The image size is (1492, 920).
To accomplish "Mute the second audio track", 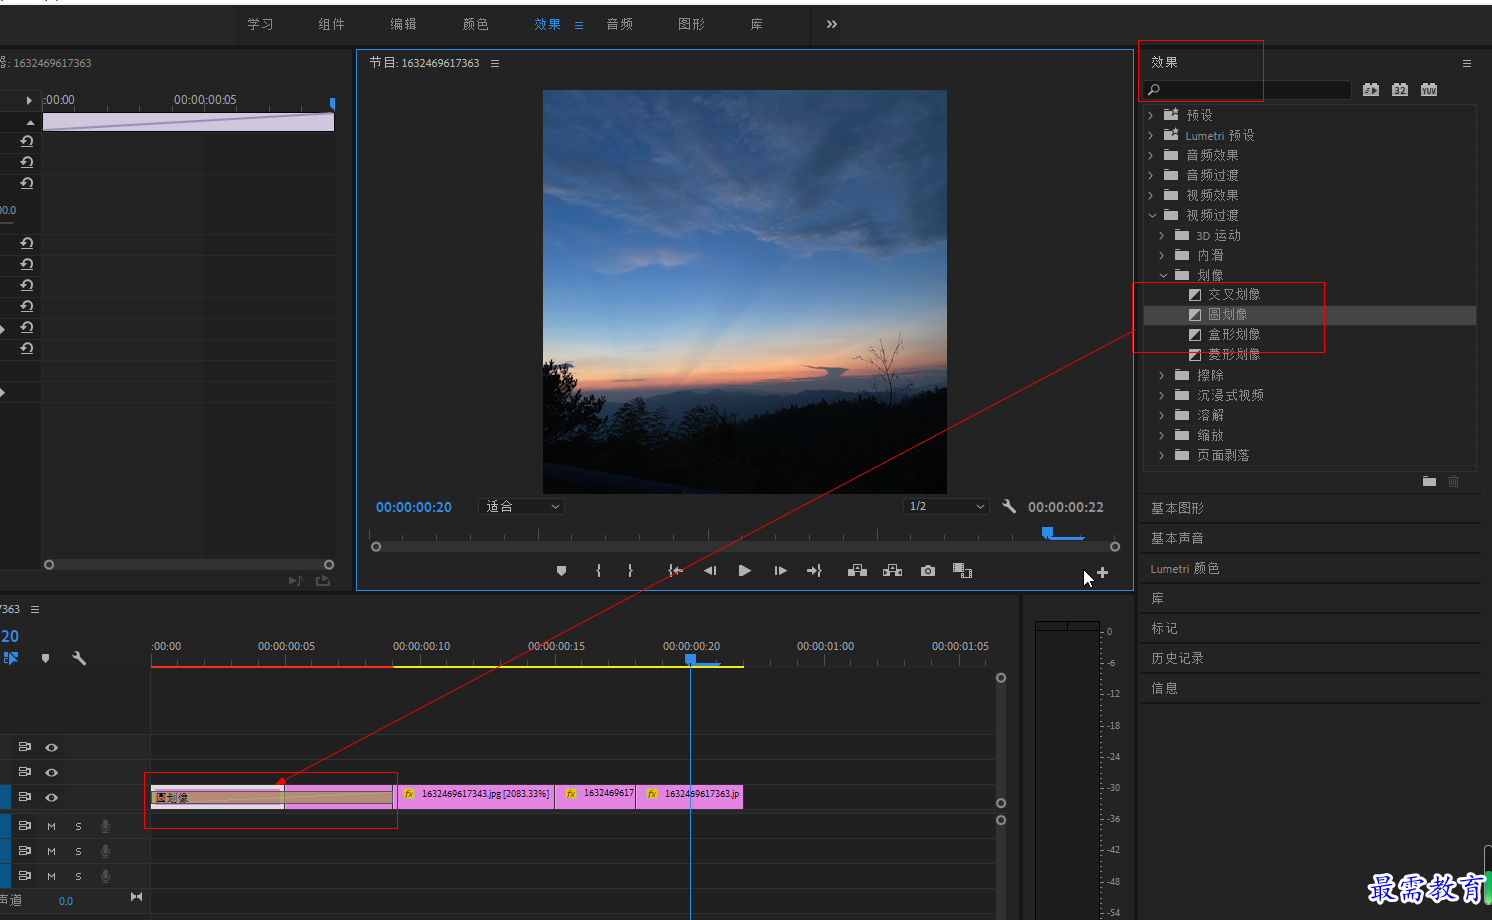I will point(51,851).
